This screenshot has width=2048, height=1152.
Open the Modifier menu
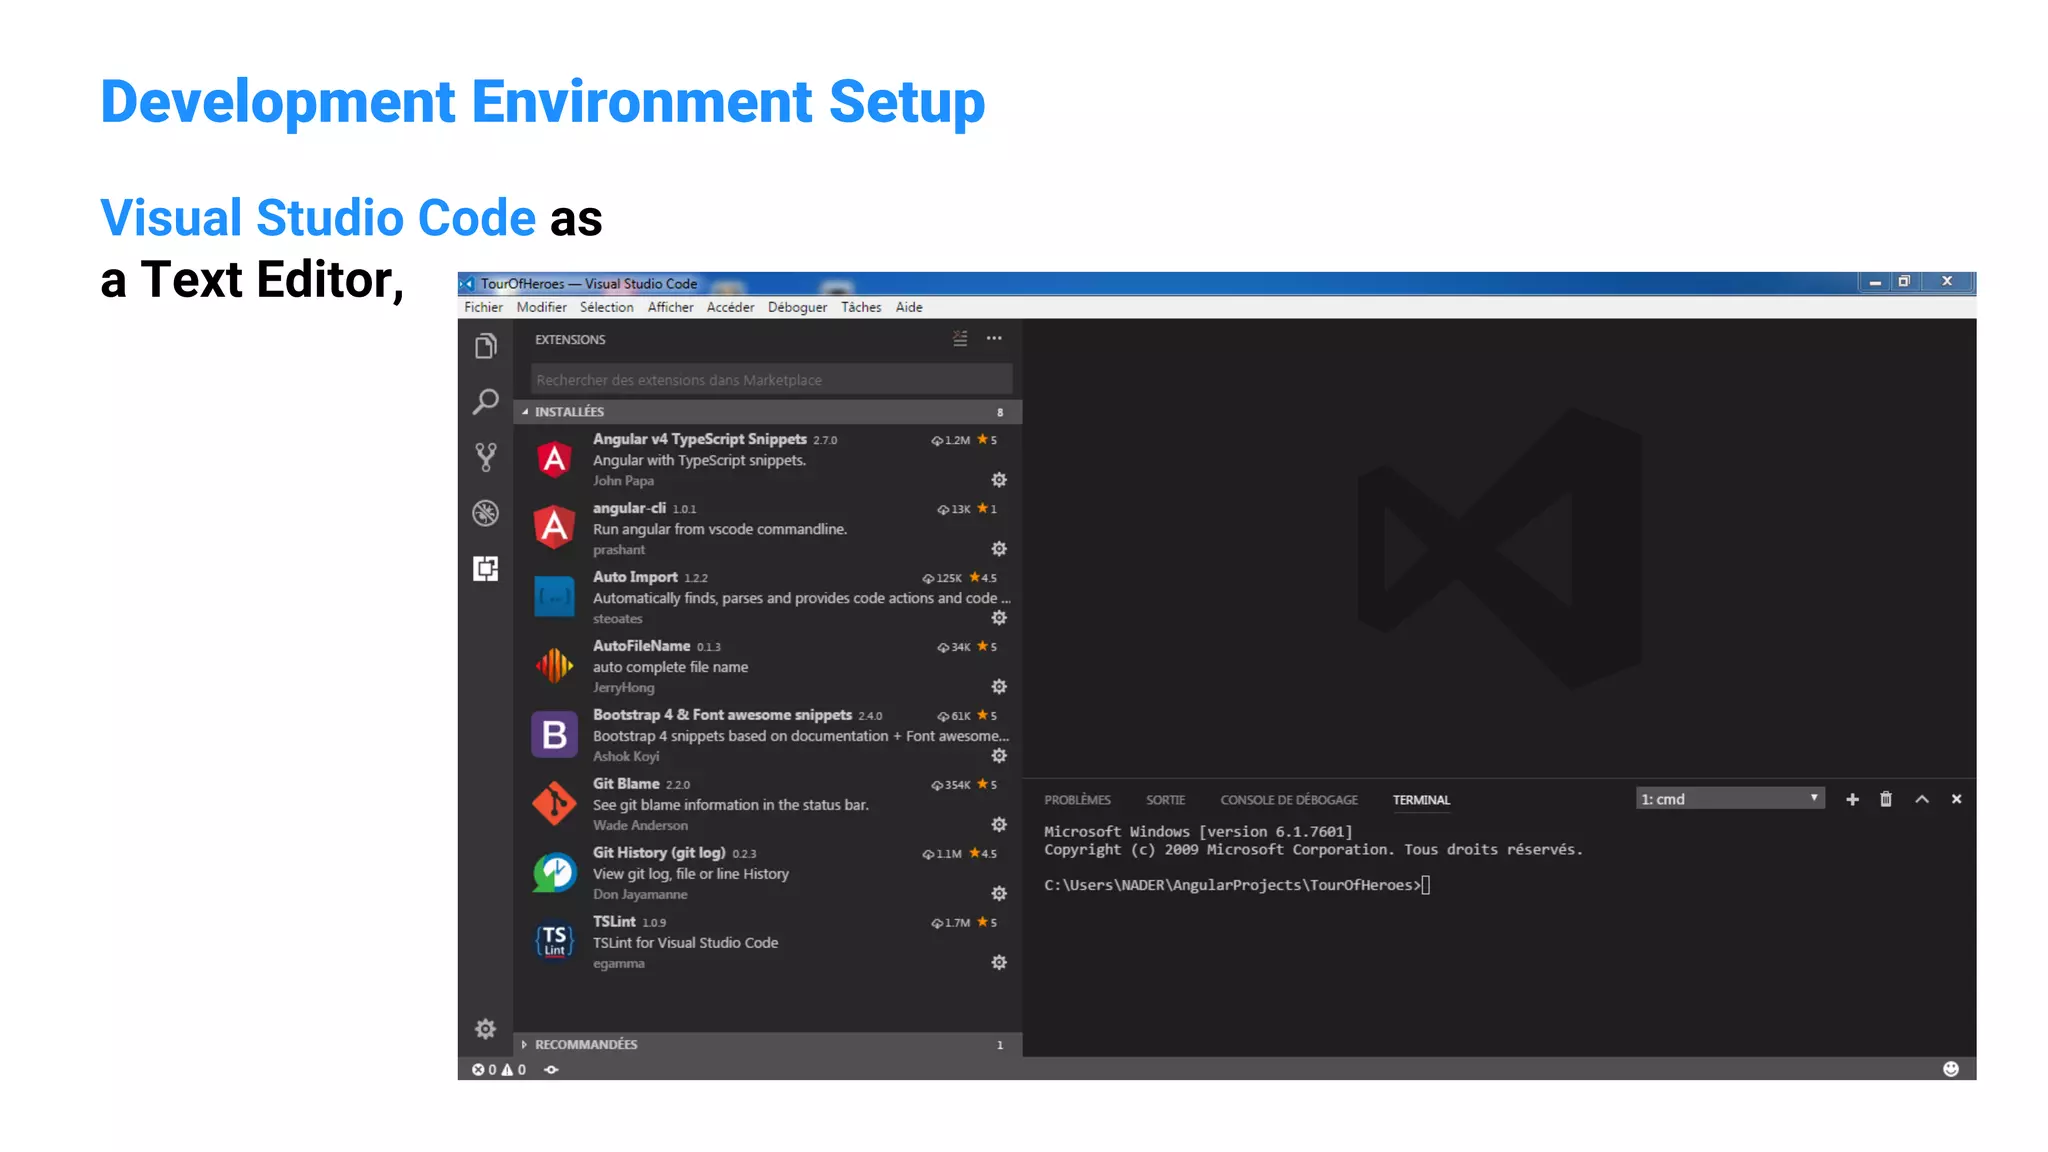(x=542, y=308)
